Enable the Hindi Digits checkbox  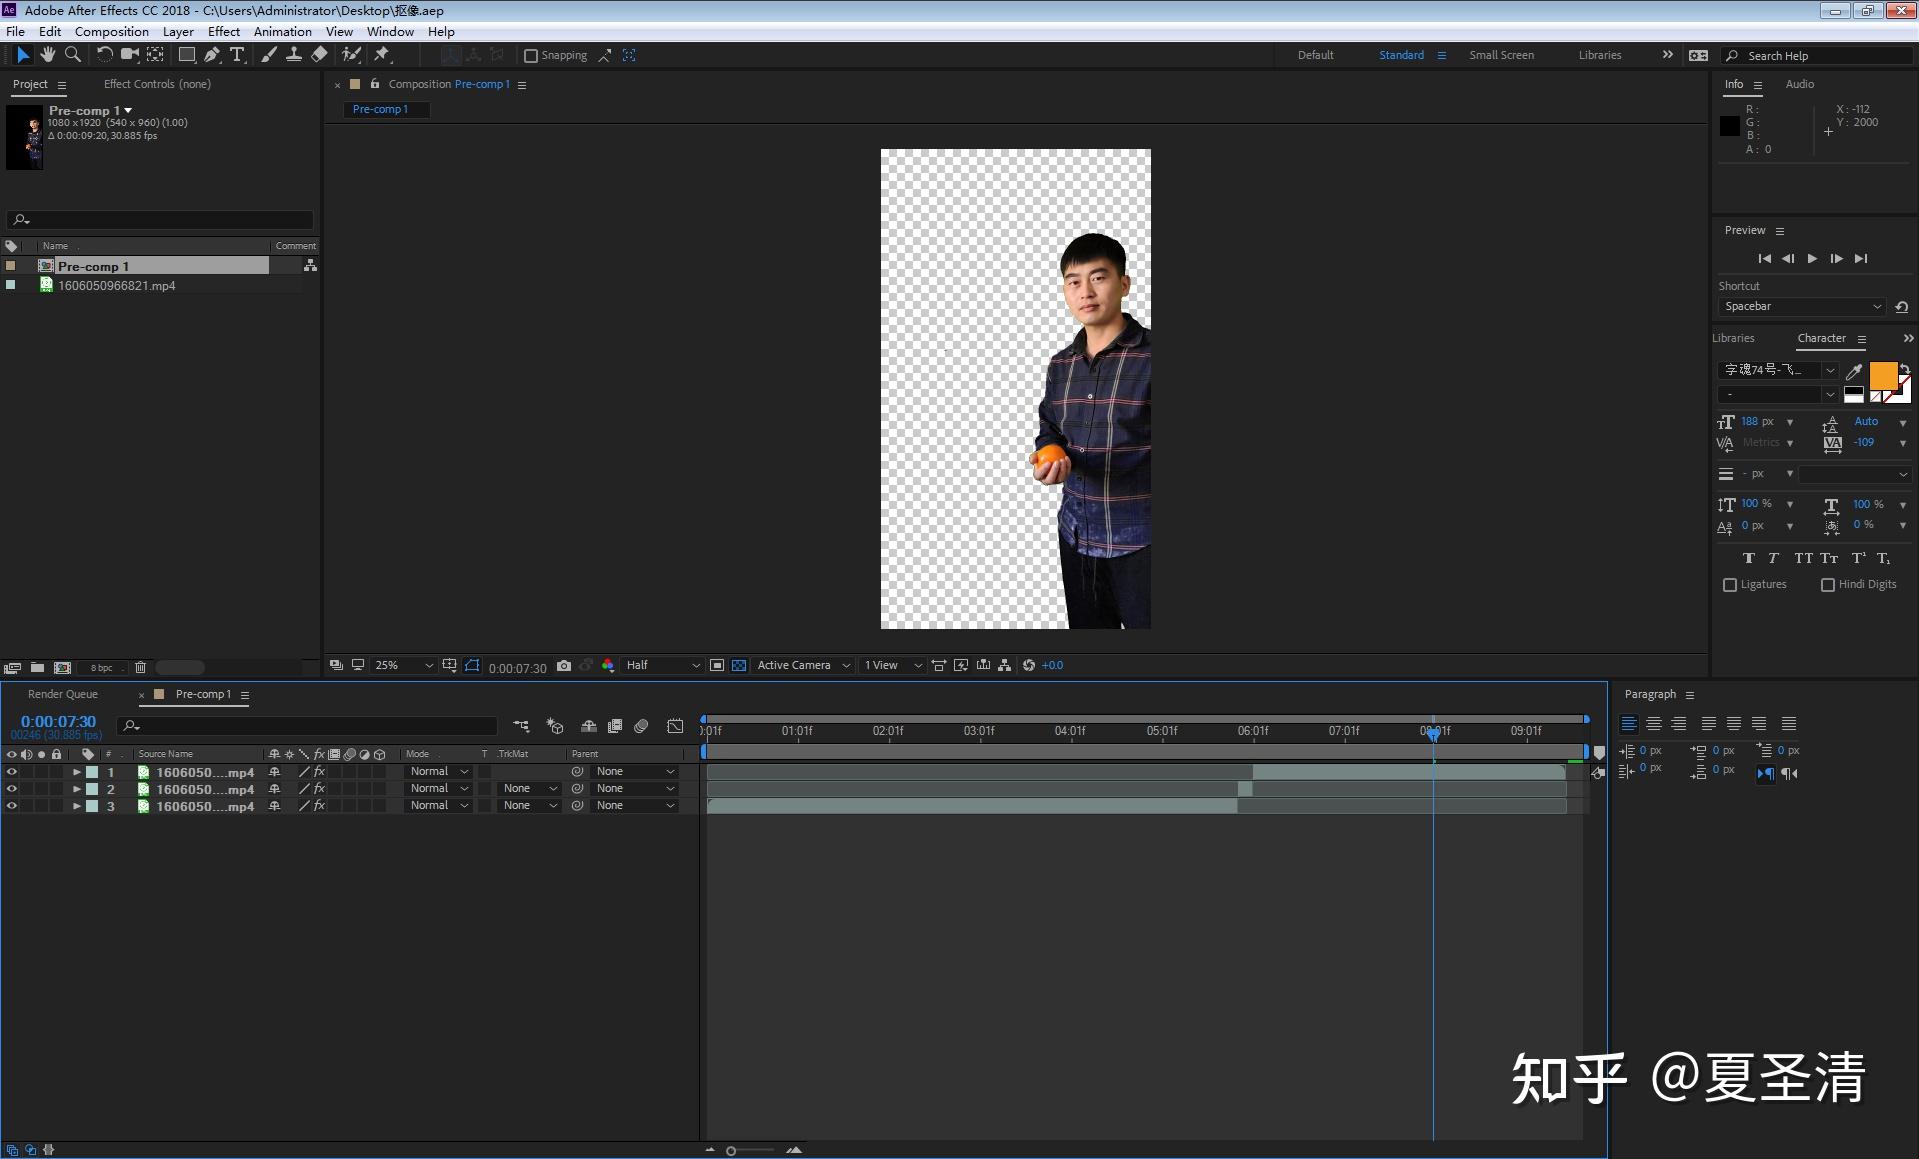pyautogui.click(x=1828, y=585)
